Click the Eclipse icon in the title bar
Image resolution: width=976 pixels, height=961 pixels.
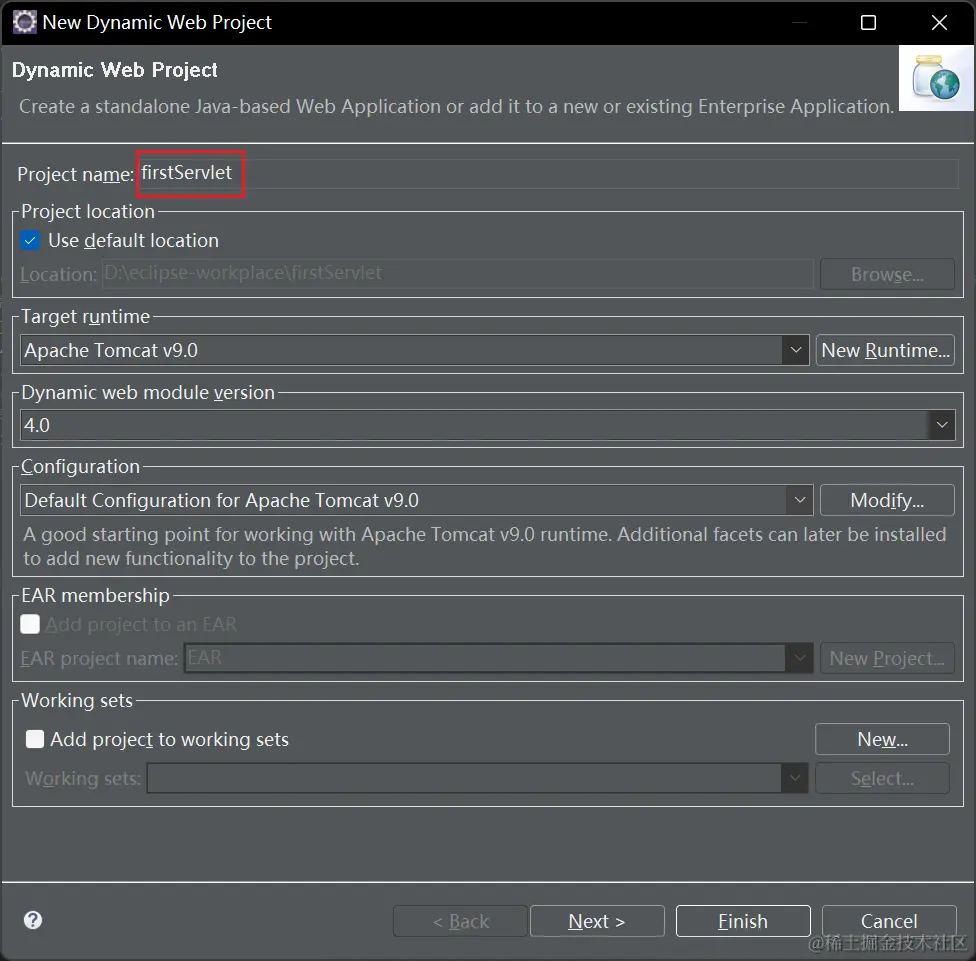[24, 22]
